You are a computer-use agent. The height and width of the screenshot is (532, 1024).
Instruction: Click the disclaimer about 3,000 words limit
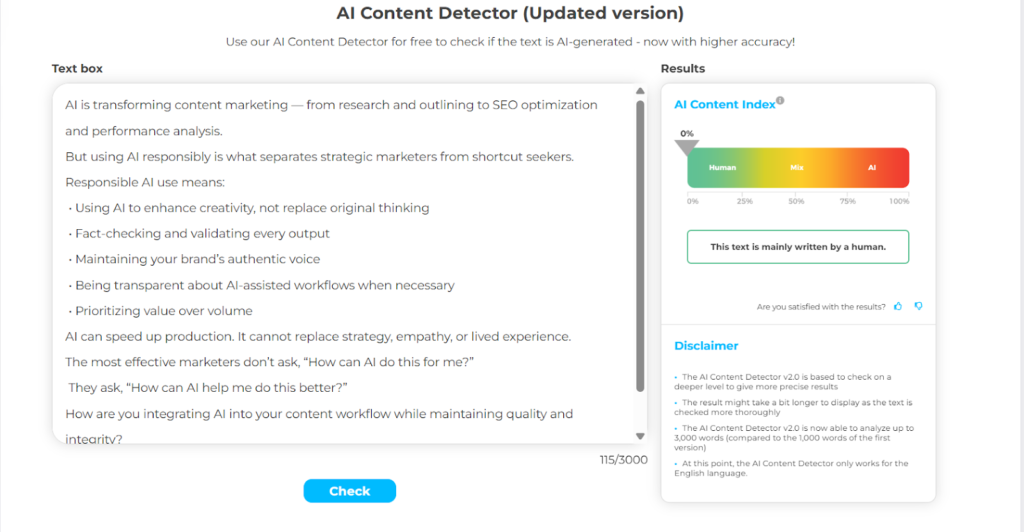[x=794, y=438]
